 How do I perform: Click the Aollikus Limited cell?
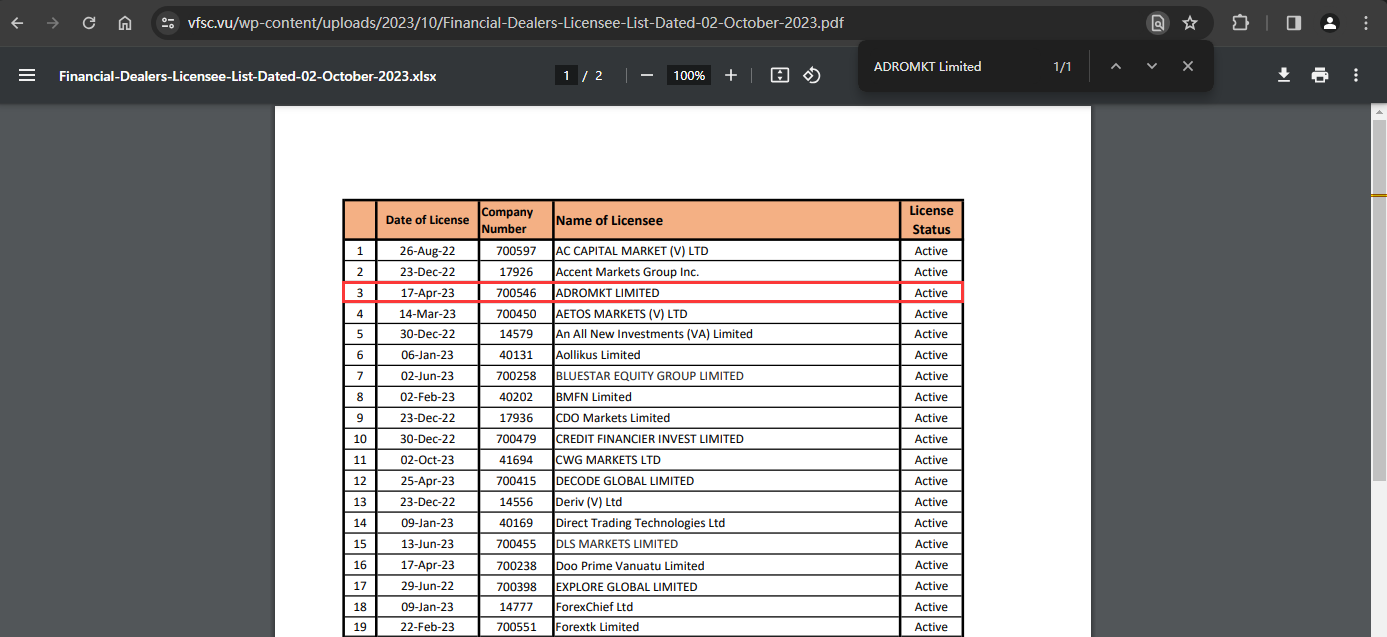pos(727,355)
